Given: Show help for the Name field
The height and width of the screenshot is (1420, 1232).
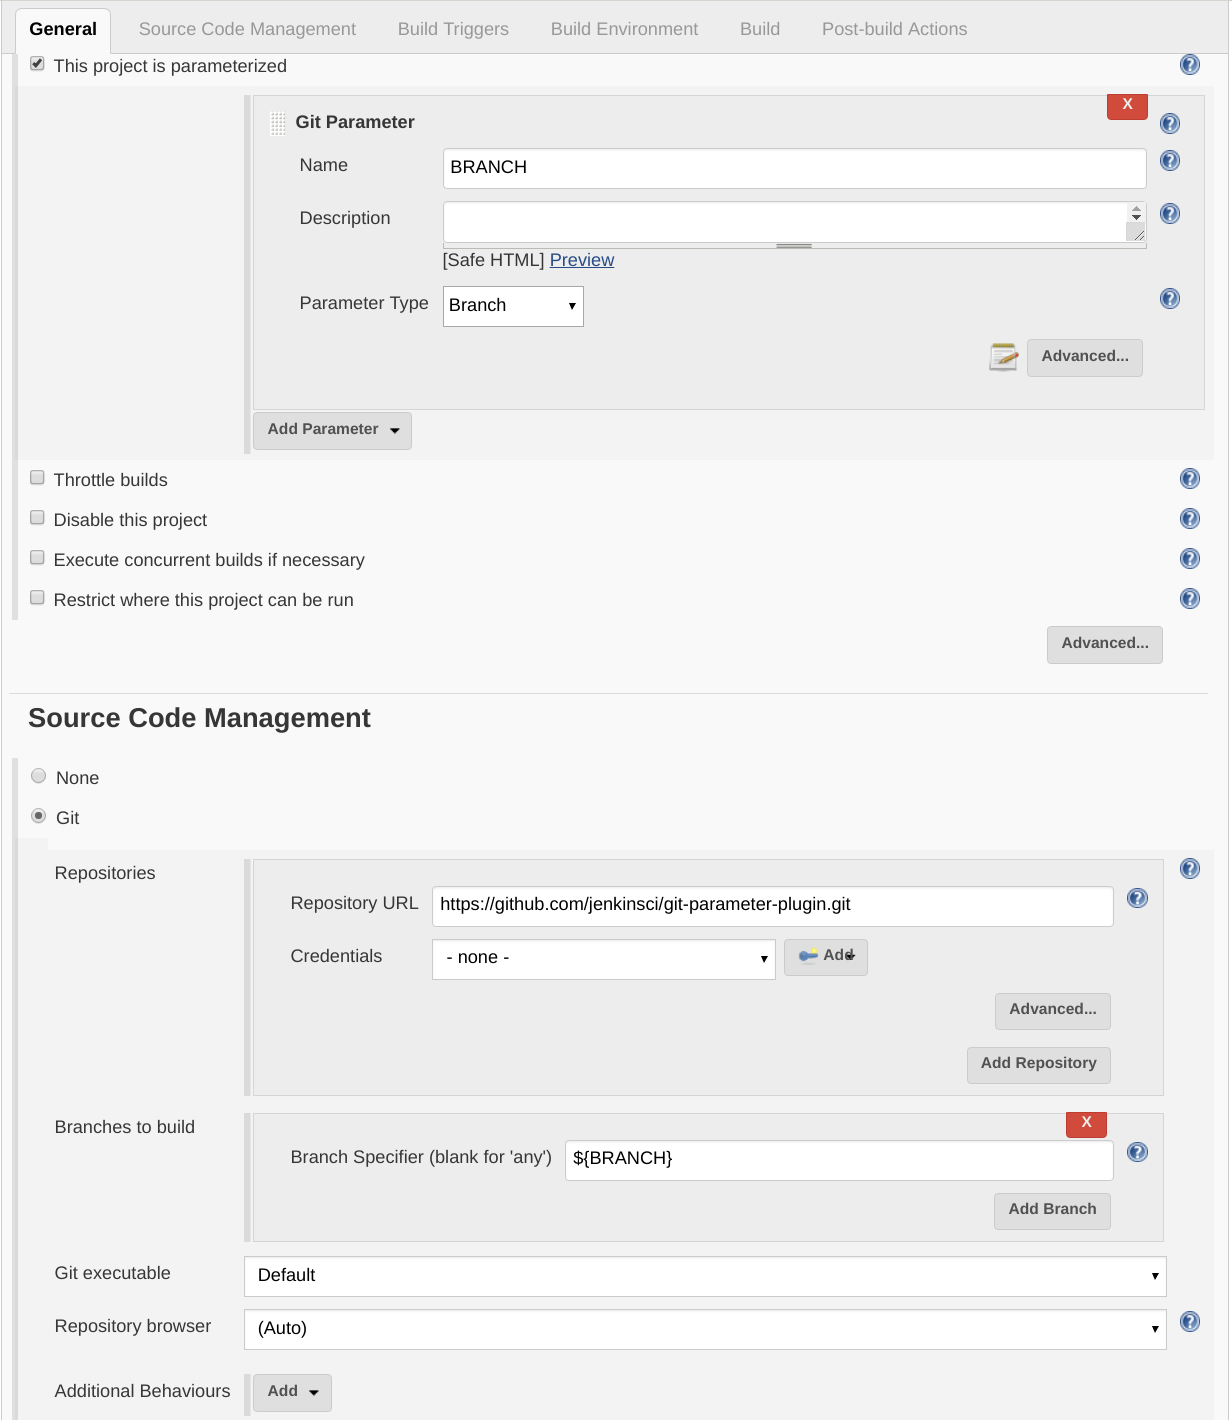Looking at the screenshot, I should point(1170,161).
